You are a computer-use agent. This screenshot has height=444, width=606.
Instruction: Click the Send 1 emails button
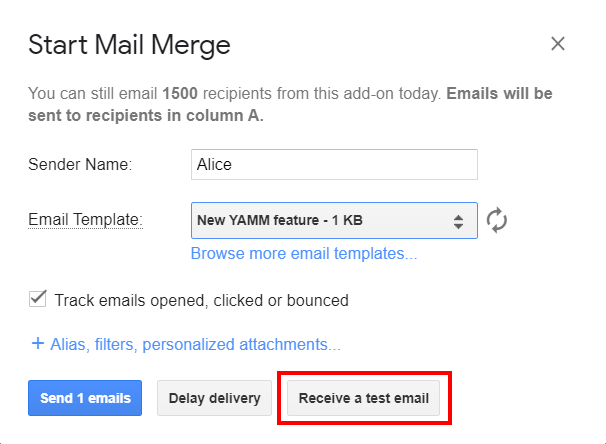[85, 398]
